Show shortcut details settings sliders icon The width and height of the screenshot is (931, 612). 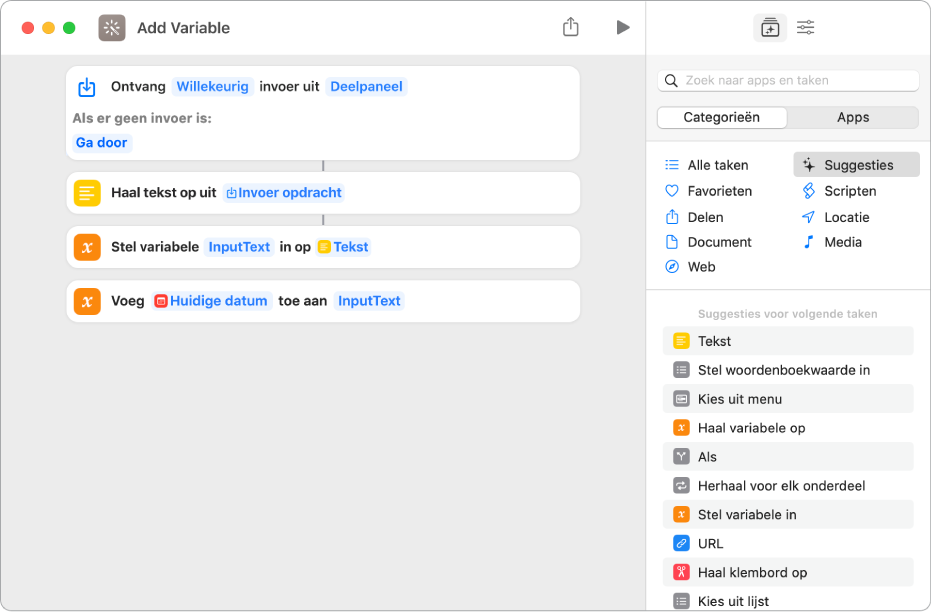coord(805,28)
